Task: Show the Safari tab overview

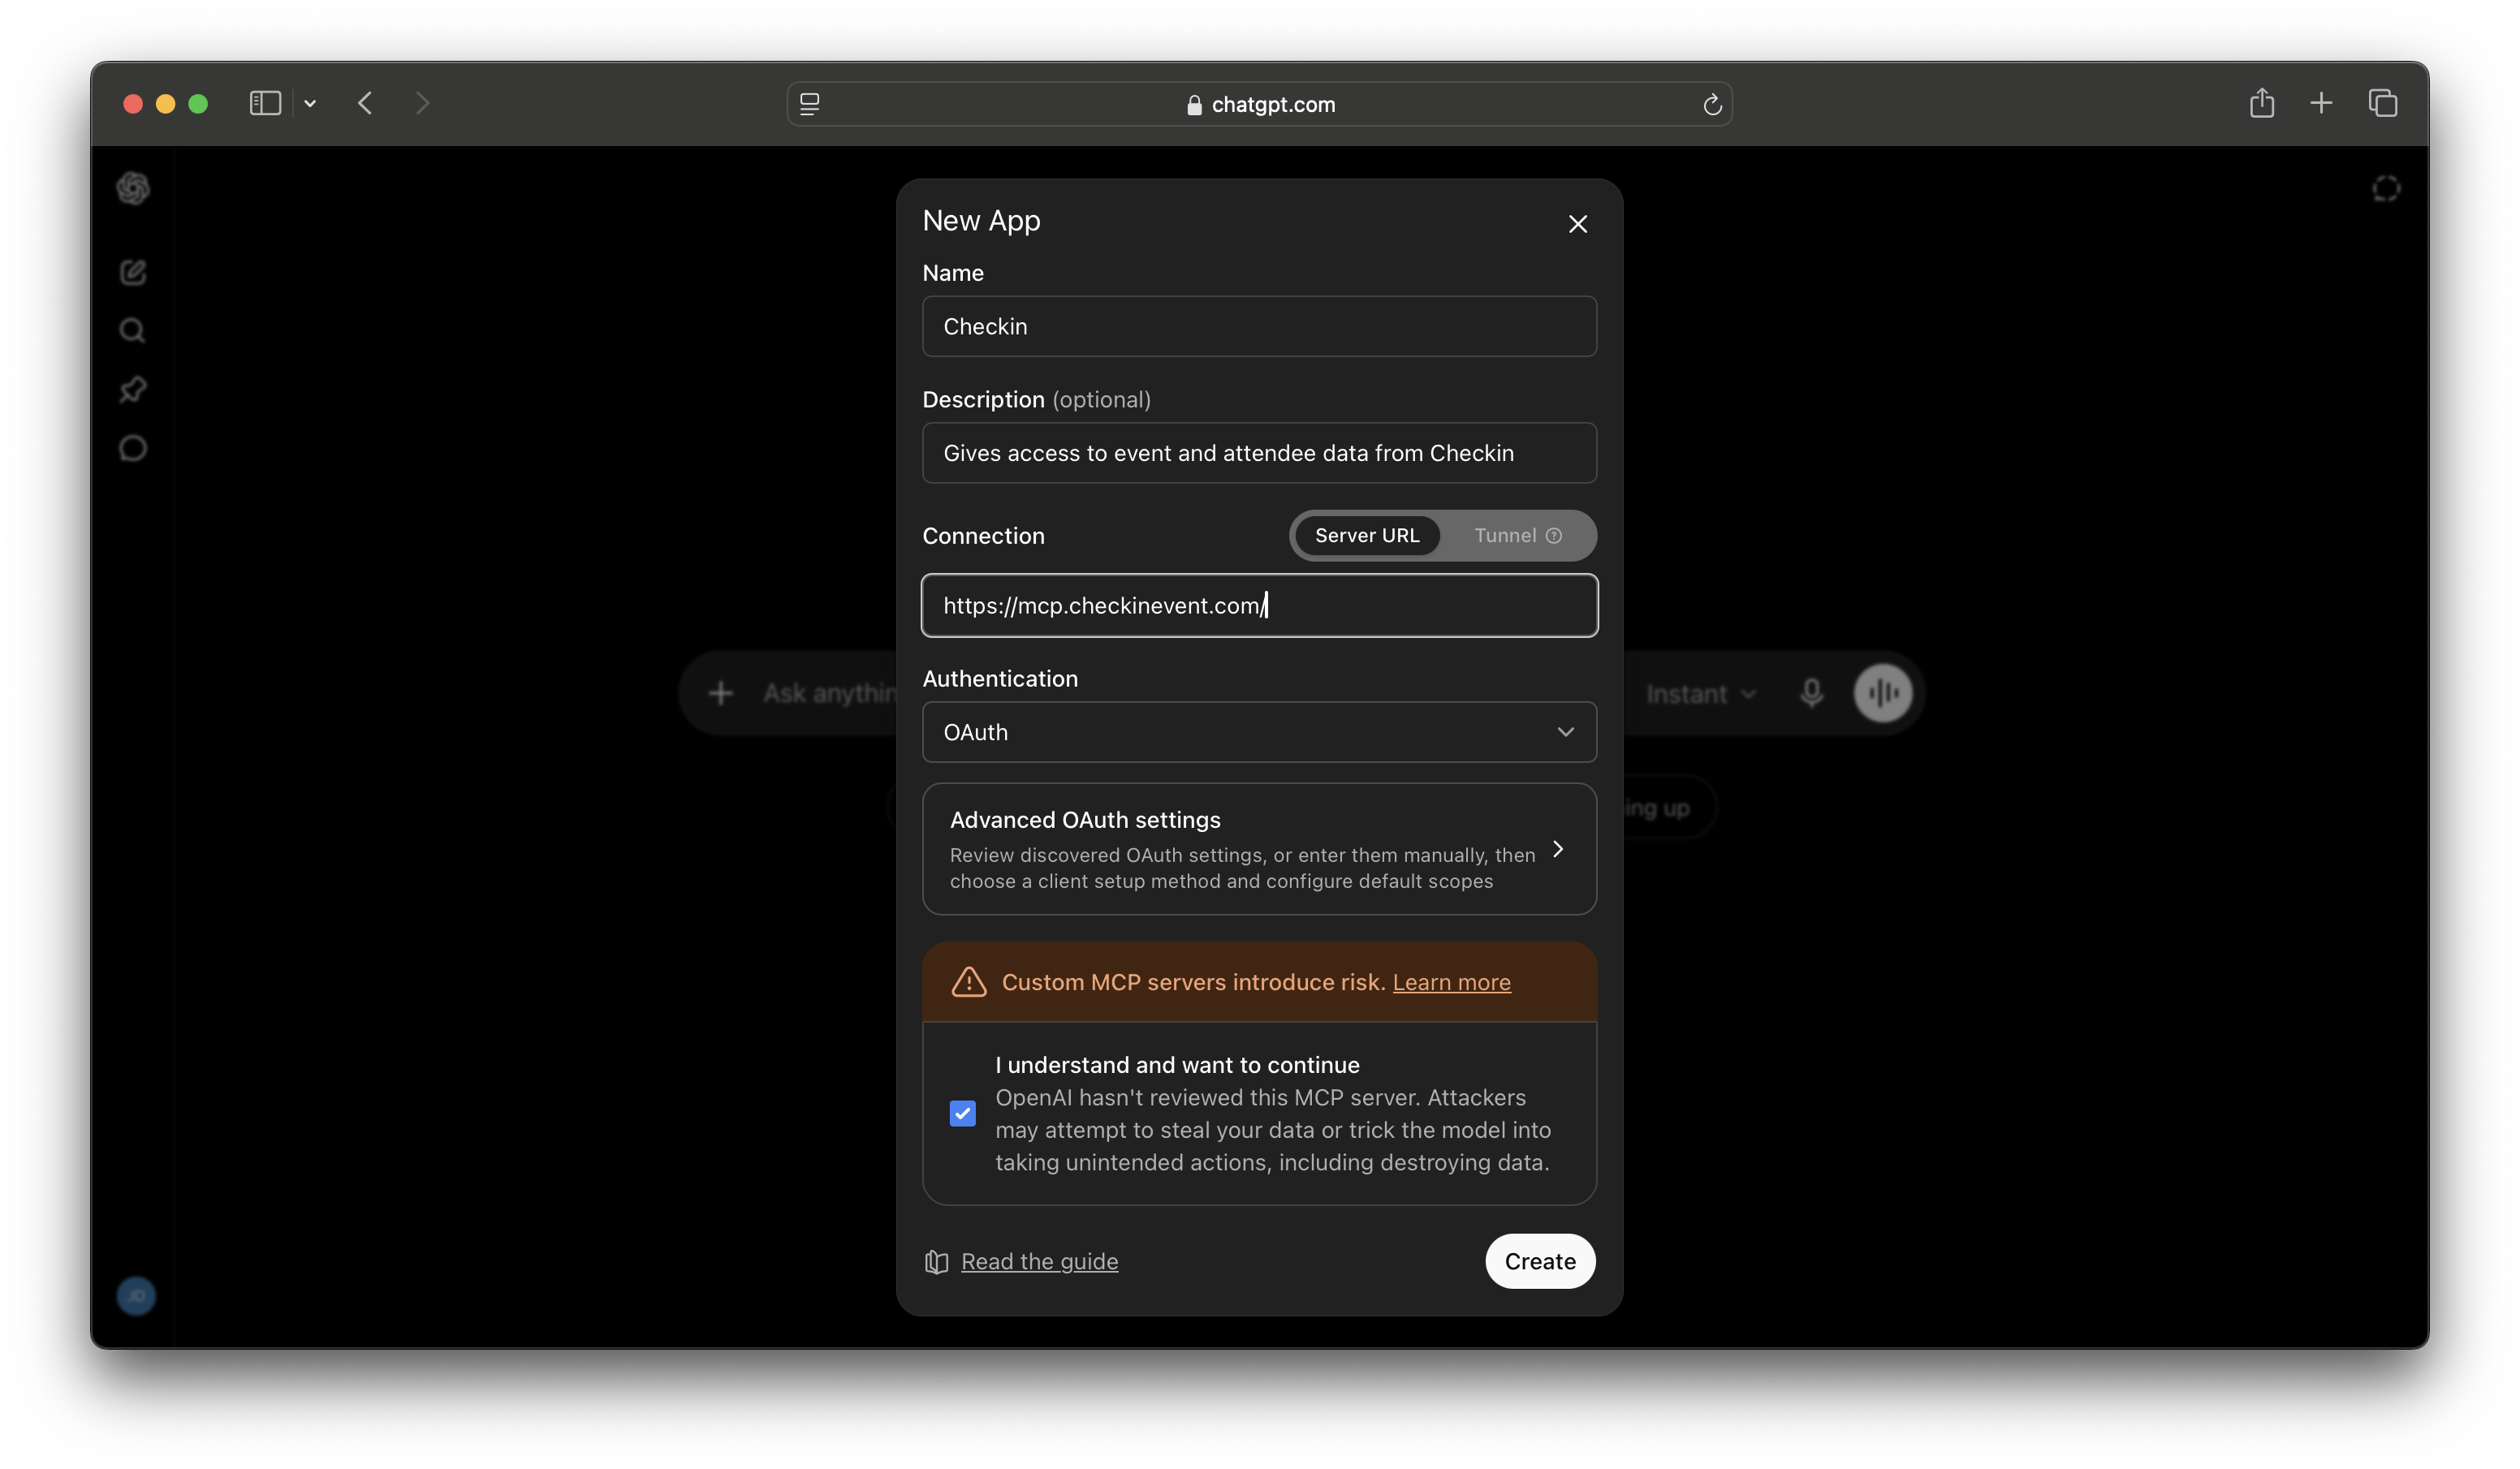Action: (x=2383, y=103)
